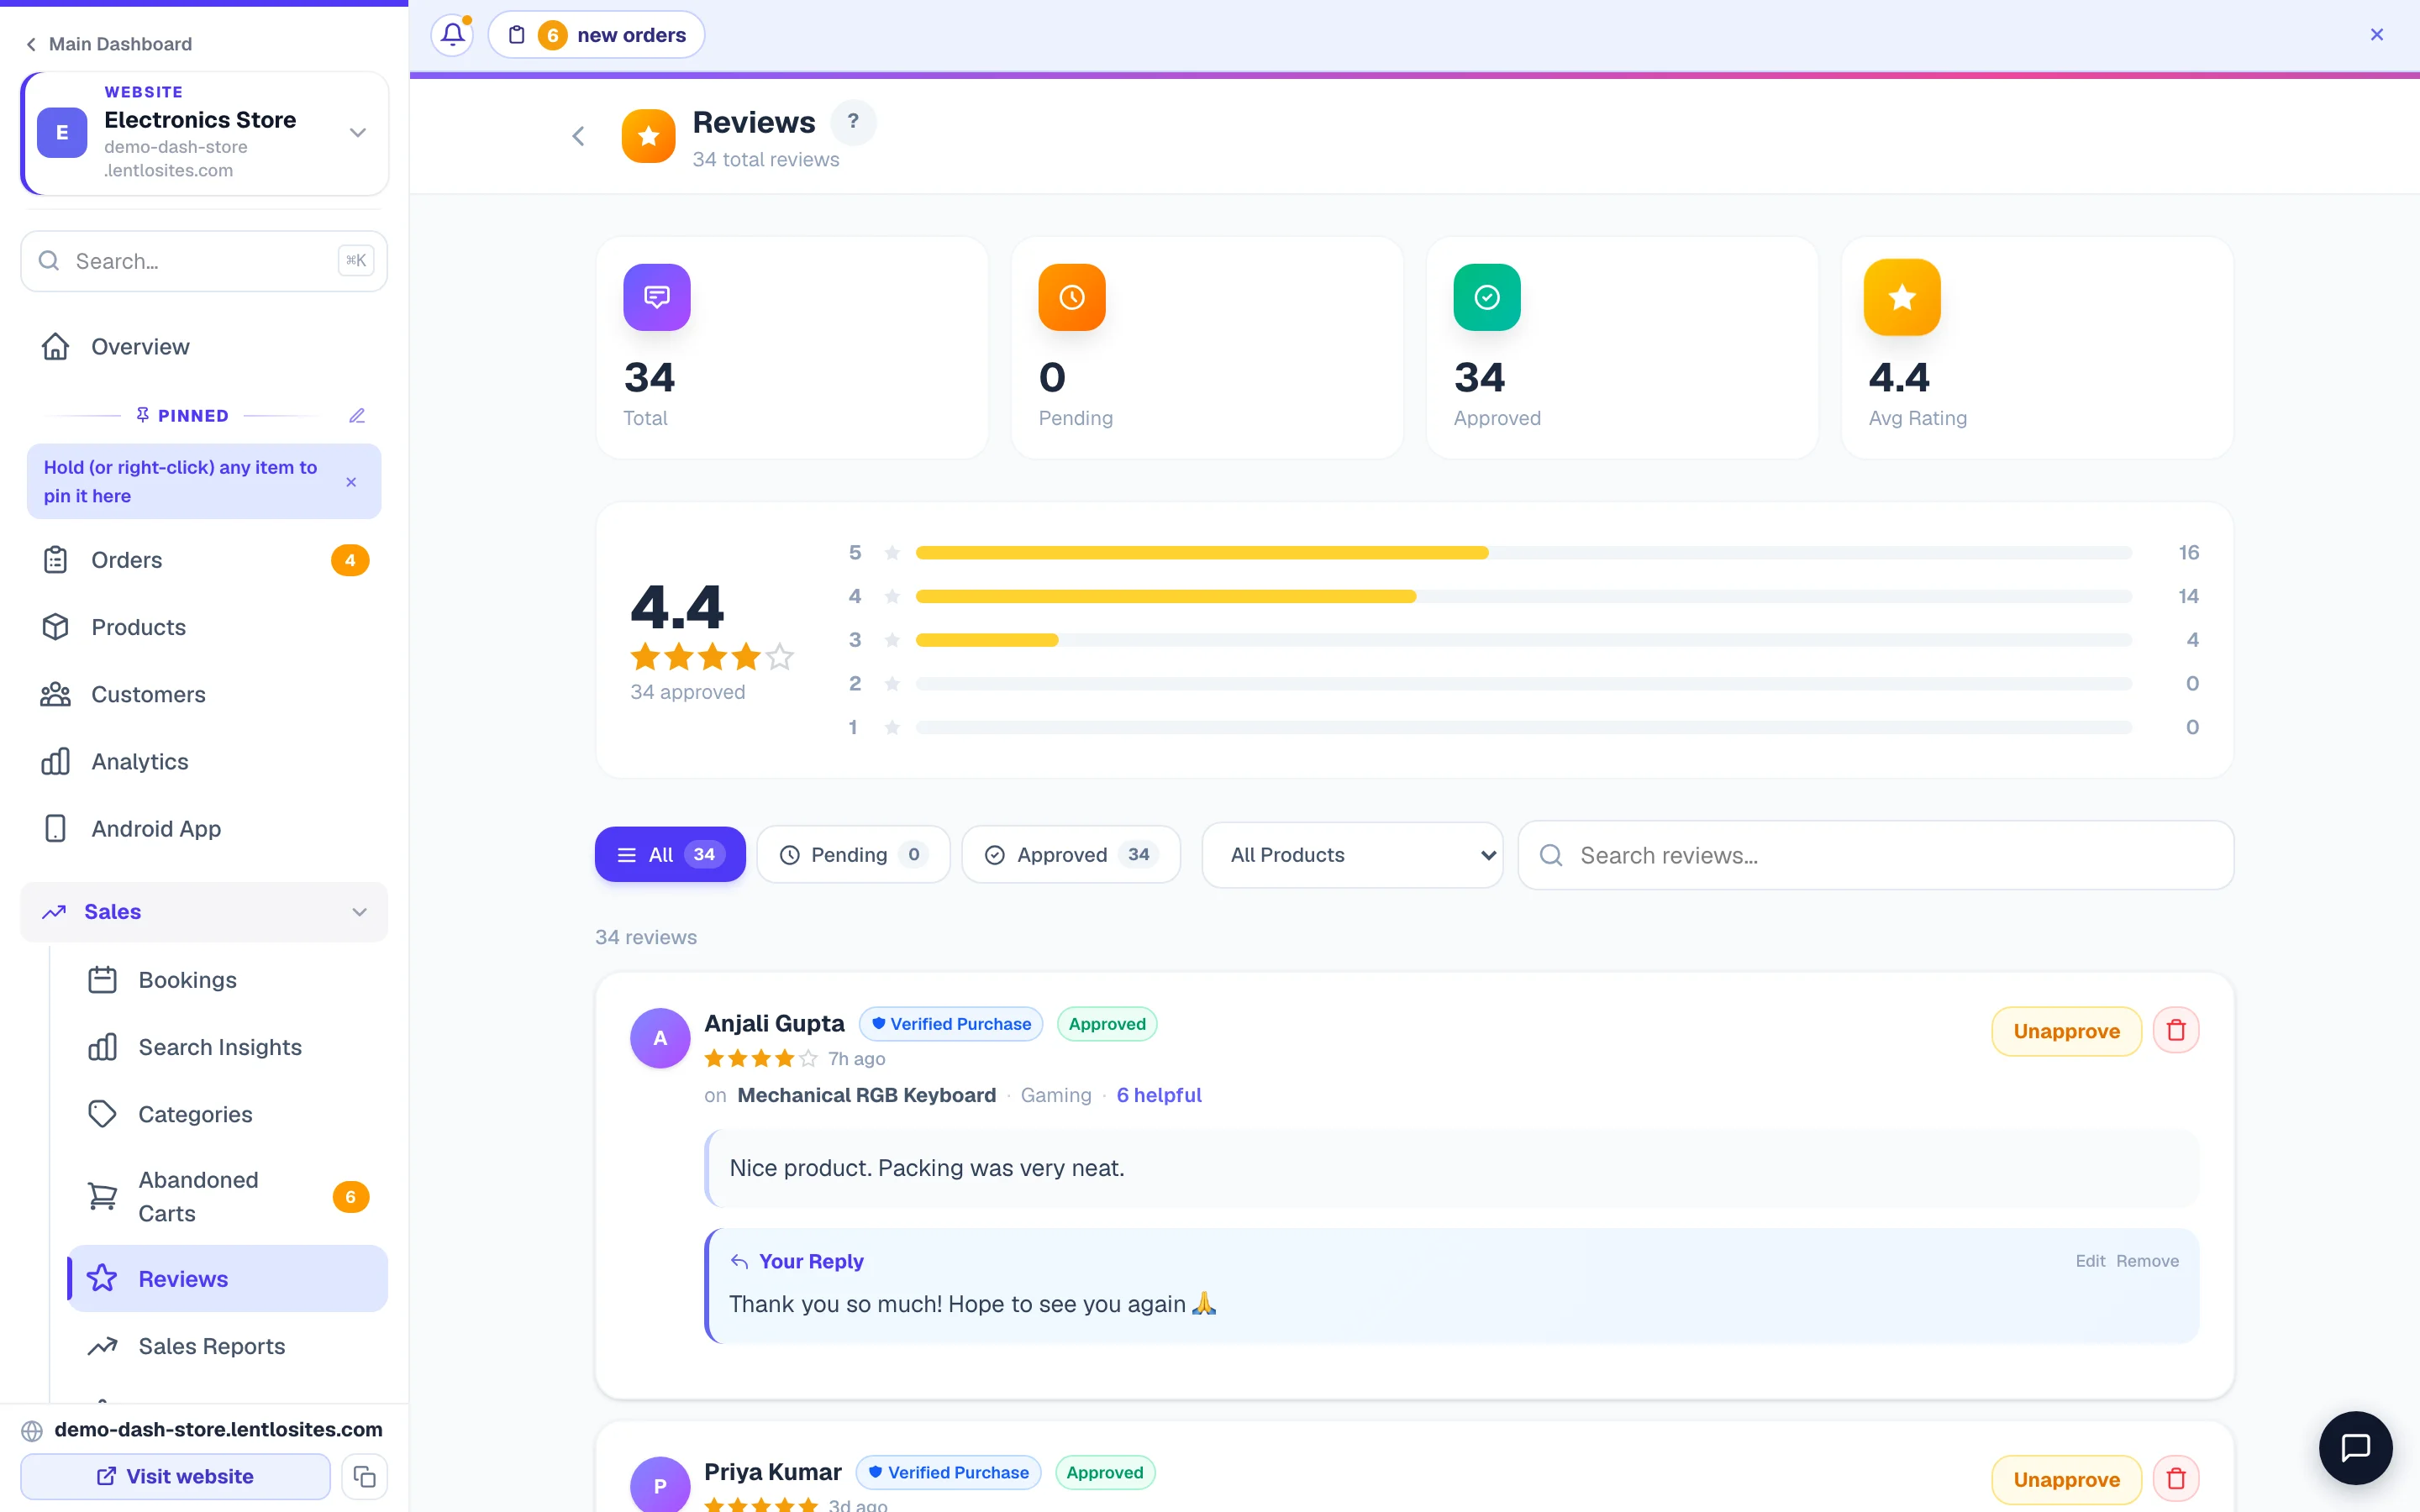Click the 5-star rating bar
This screenshot has height=1512, width=2420.
tap(1523, 553)
